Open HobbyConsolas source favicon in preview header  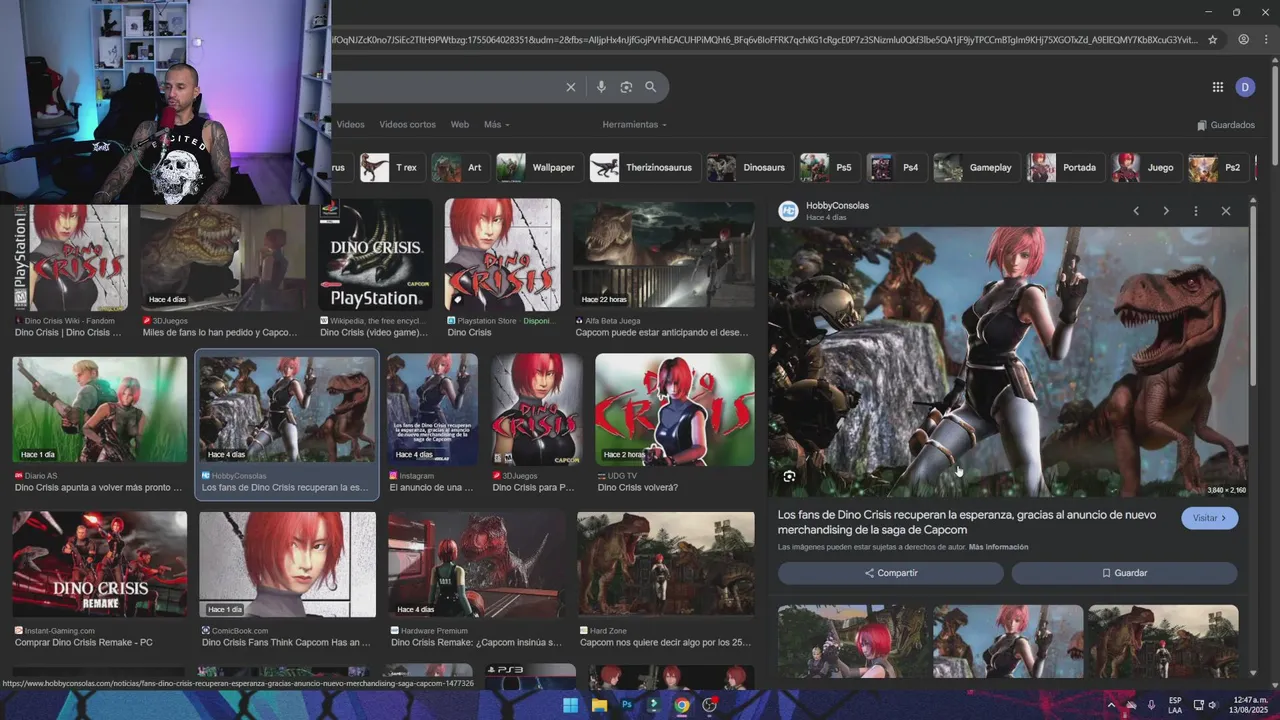coord(788,211)
